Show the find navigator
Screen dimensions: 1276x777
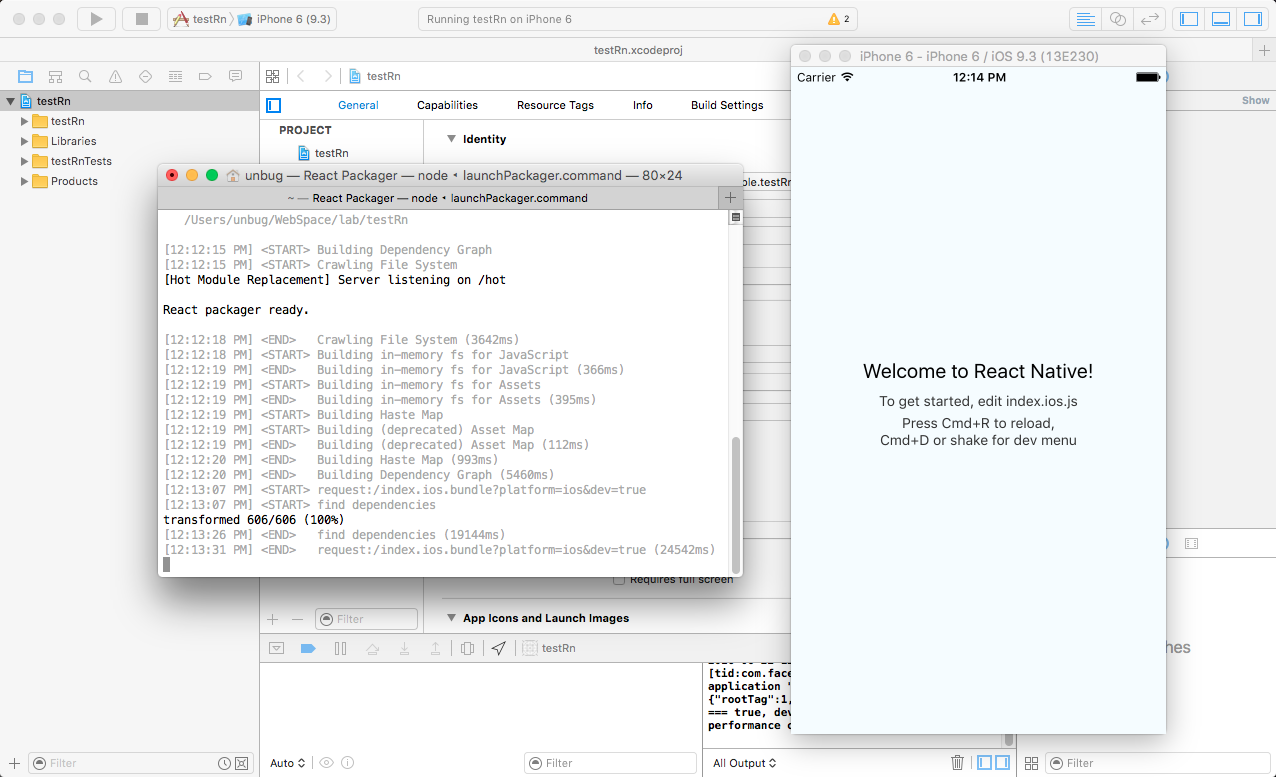(x=85, y=76)
